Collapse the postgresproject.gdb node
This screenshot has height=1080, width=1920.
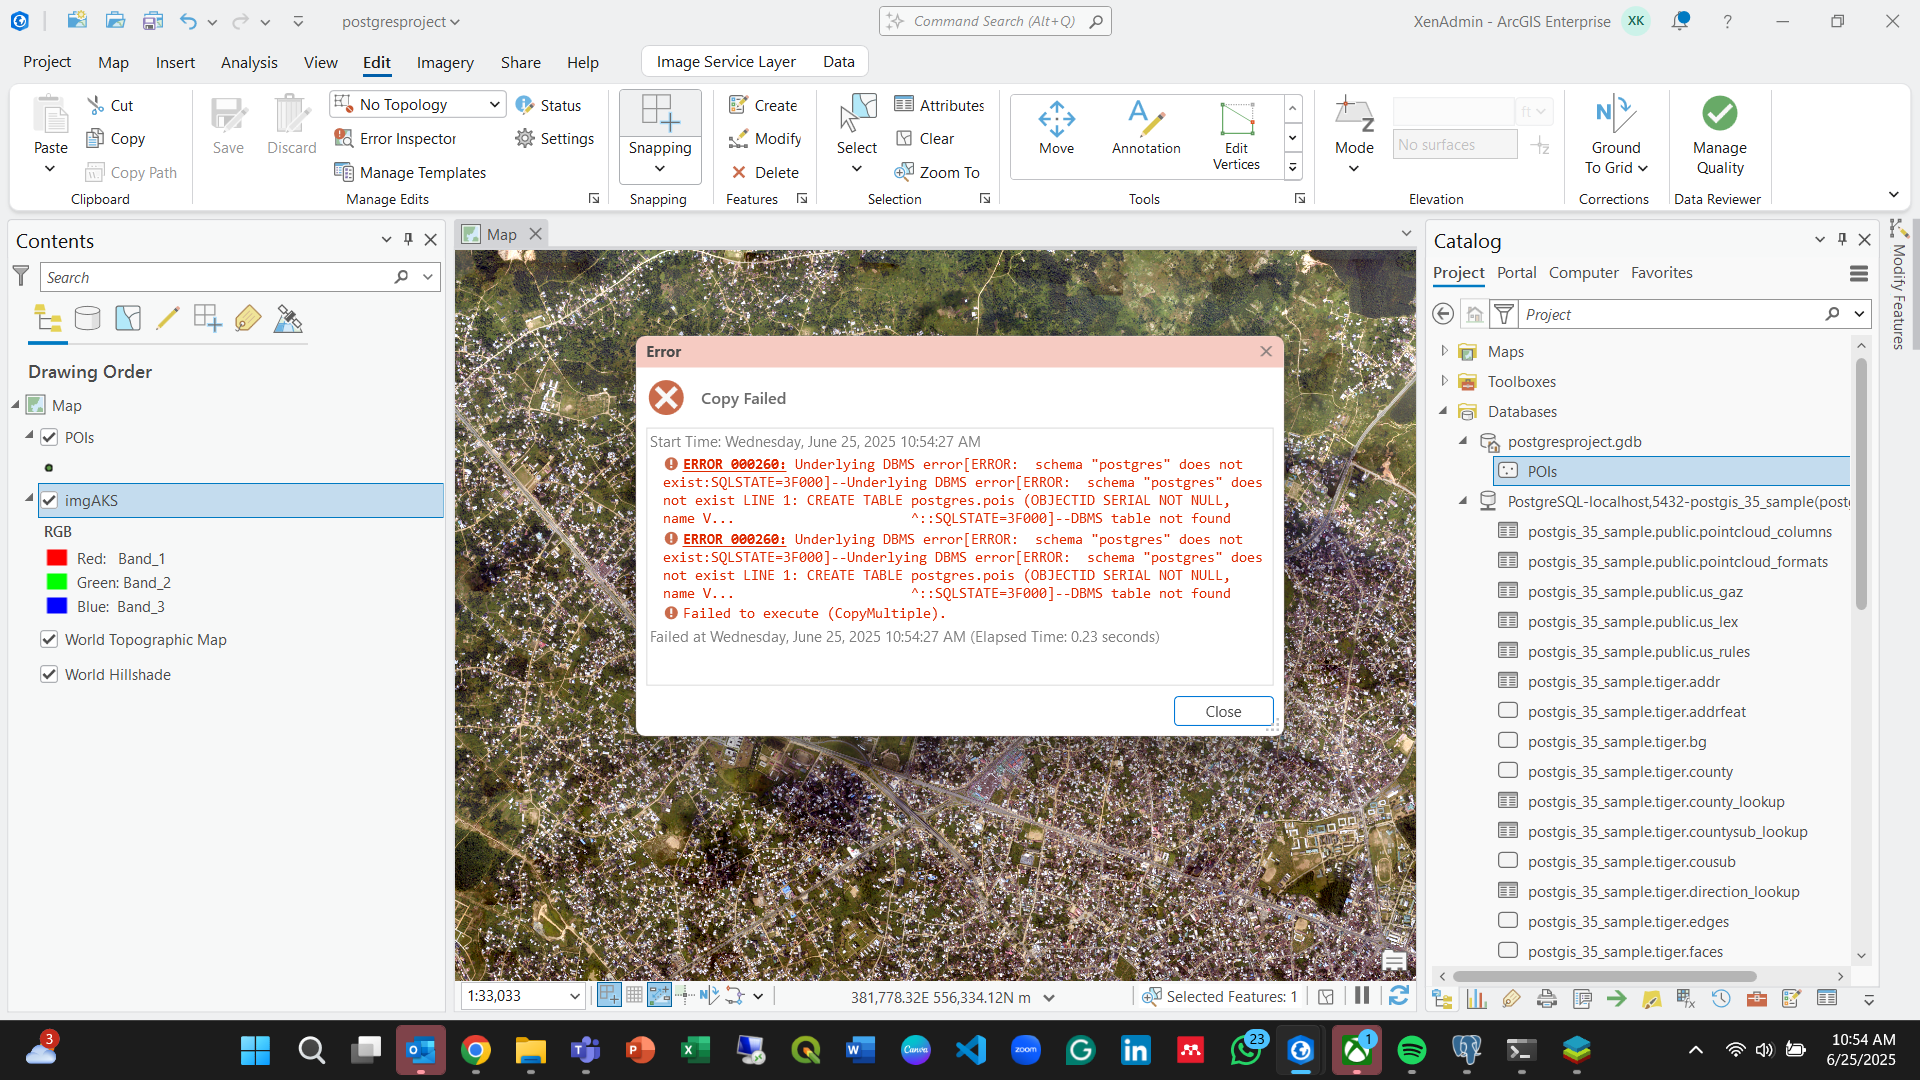1464,441
